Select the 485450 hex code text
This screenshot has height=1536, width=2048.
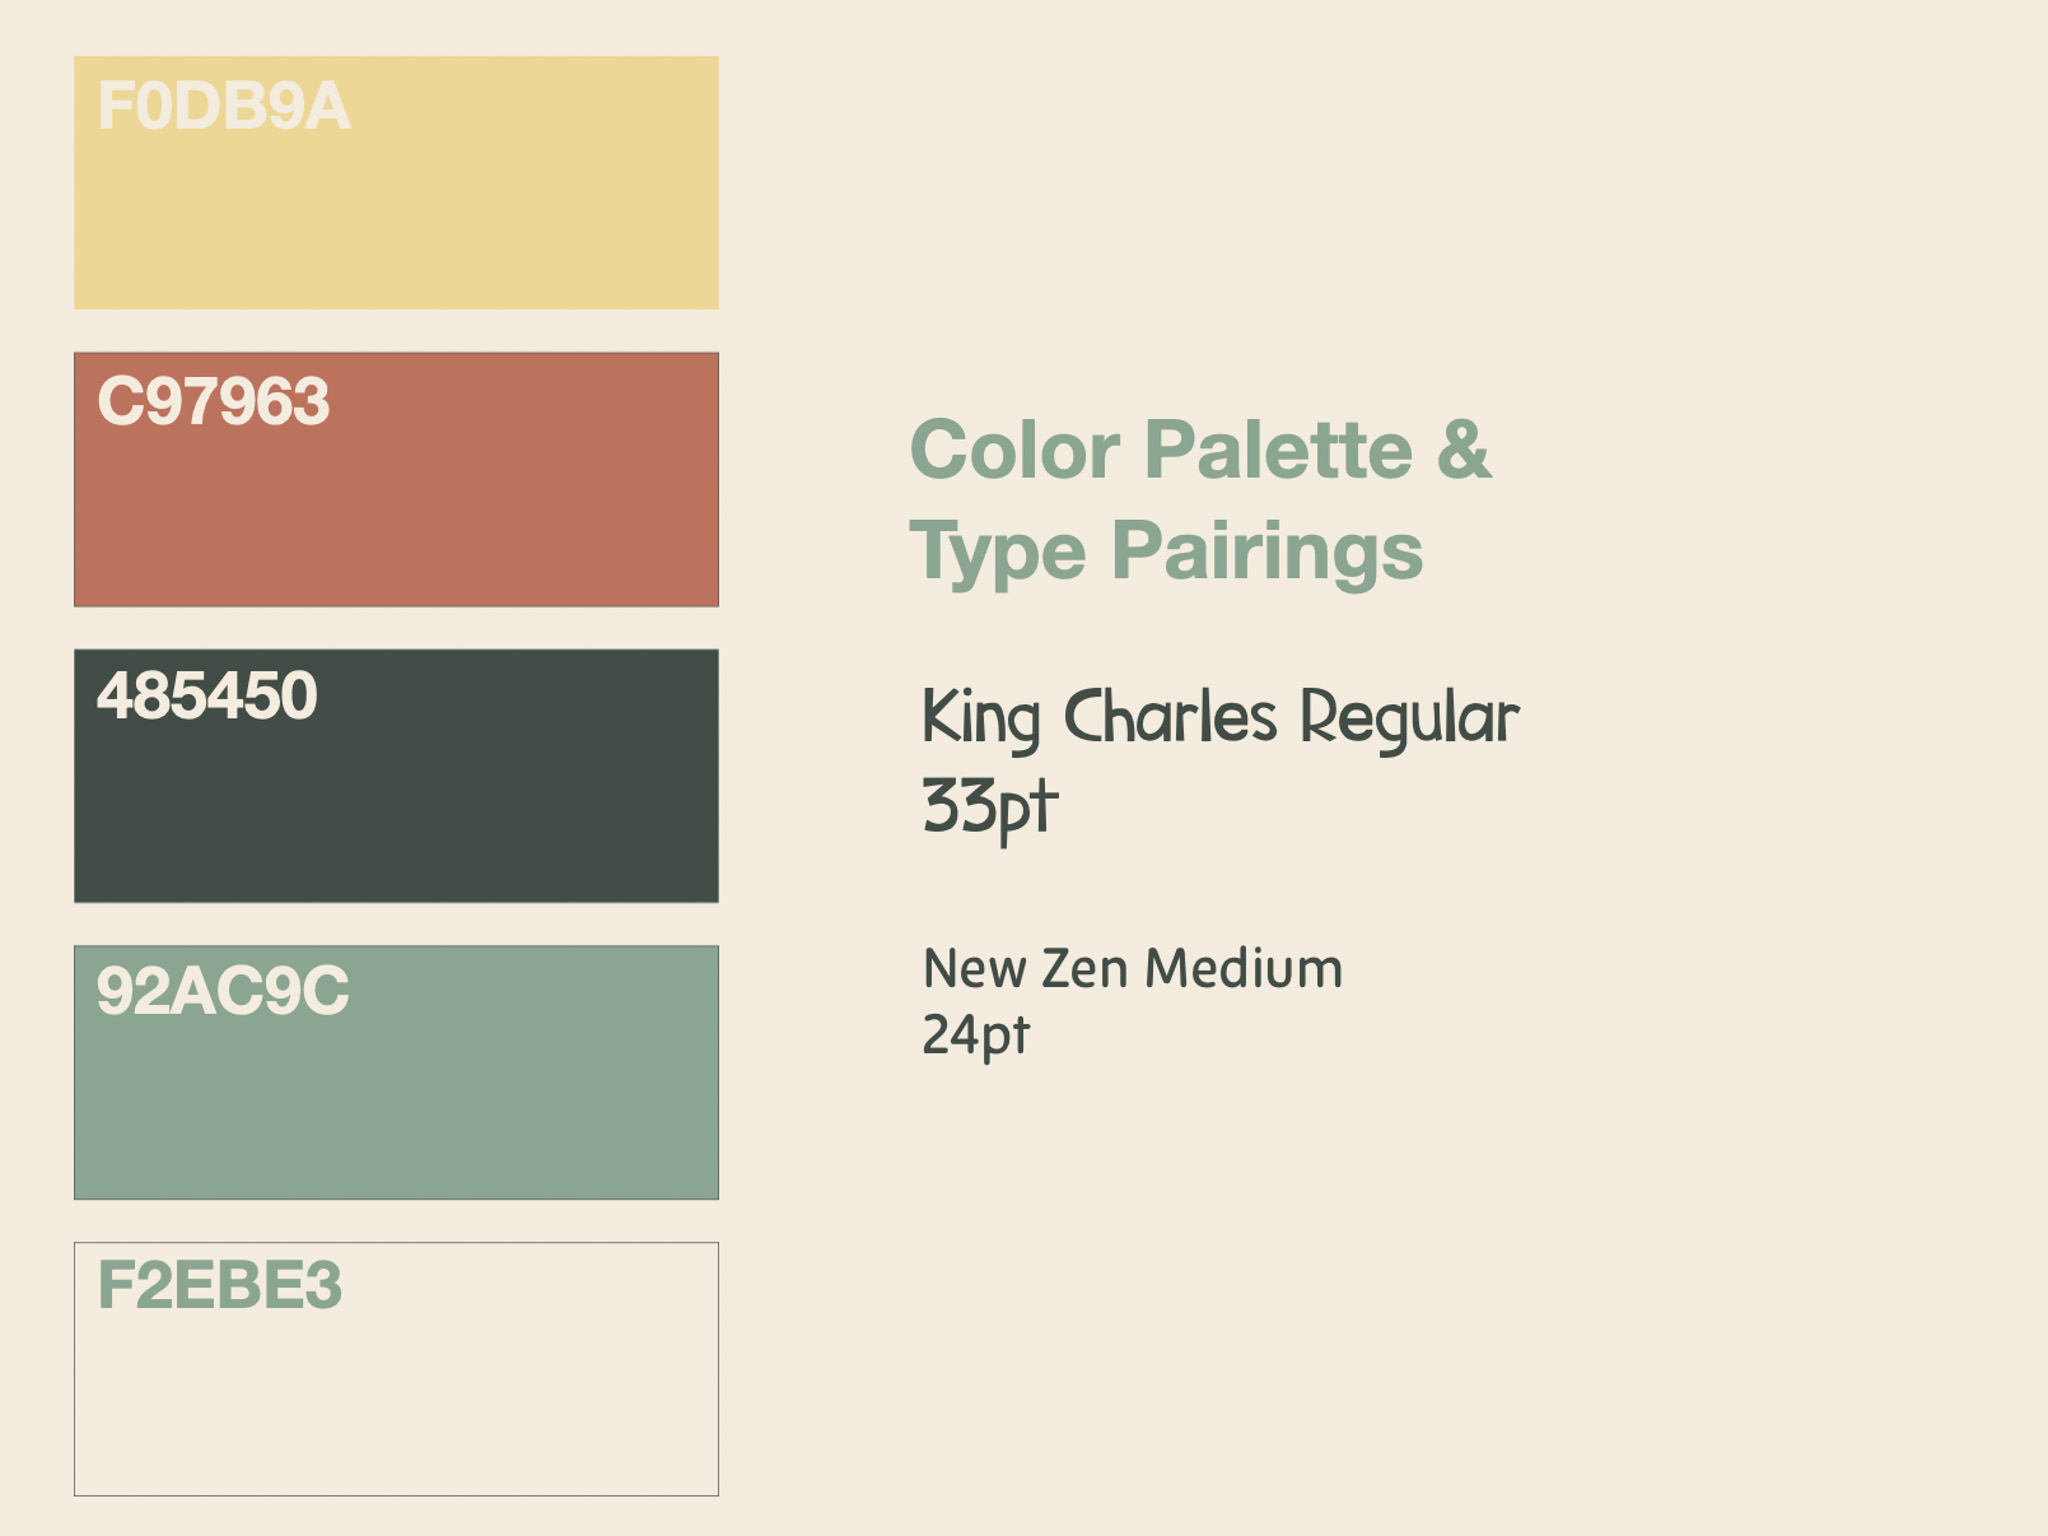pyautogui.click(x=207, y=695)
